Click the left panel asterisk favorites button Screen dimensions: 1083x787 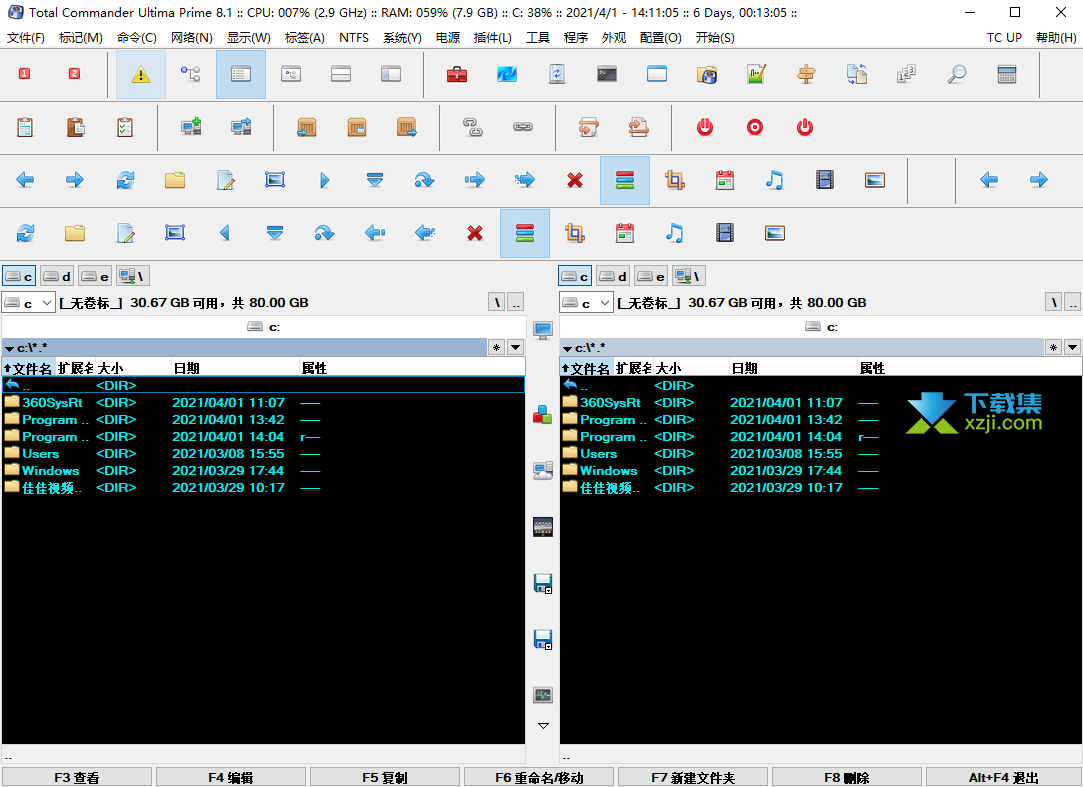click(497, 348)
